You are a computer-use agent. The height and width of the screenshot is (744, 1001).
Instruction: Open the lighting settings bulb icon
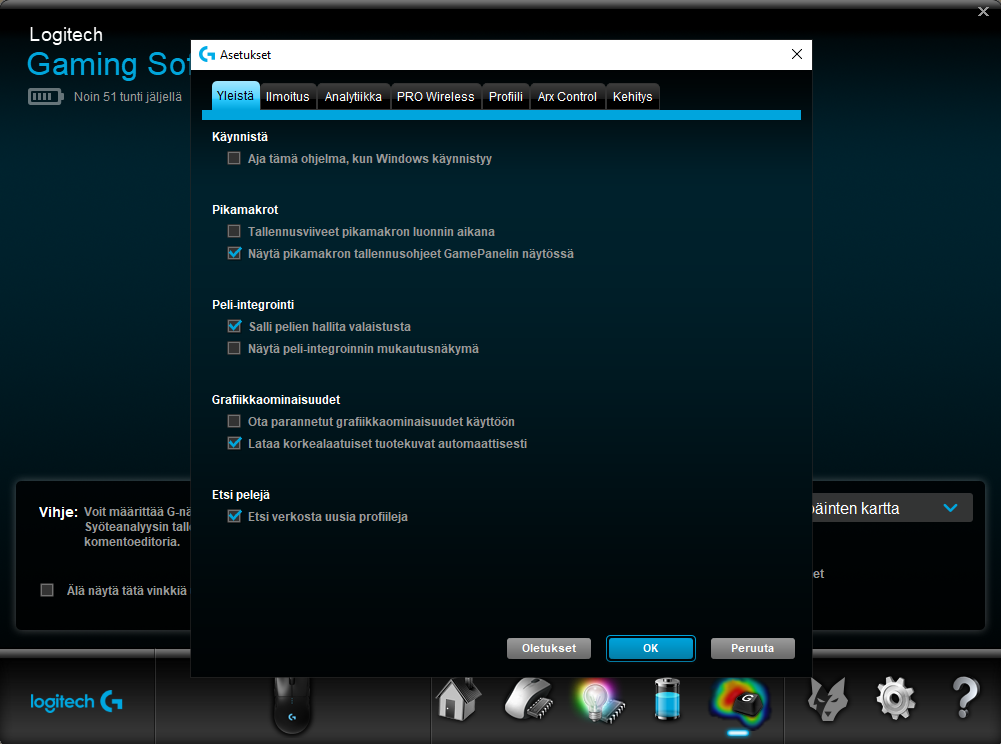click(599, 701)
